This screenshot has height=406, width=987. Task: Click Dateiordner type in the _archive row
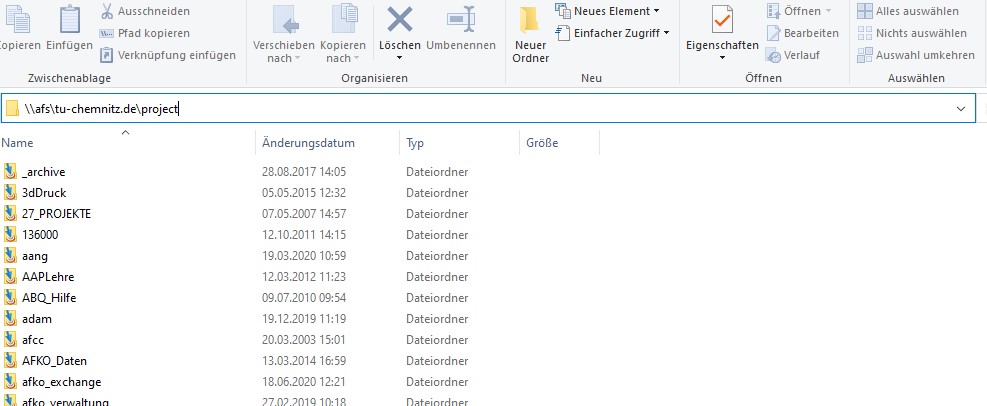click(437, 171)
